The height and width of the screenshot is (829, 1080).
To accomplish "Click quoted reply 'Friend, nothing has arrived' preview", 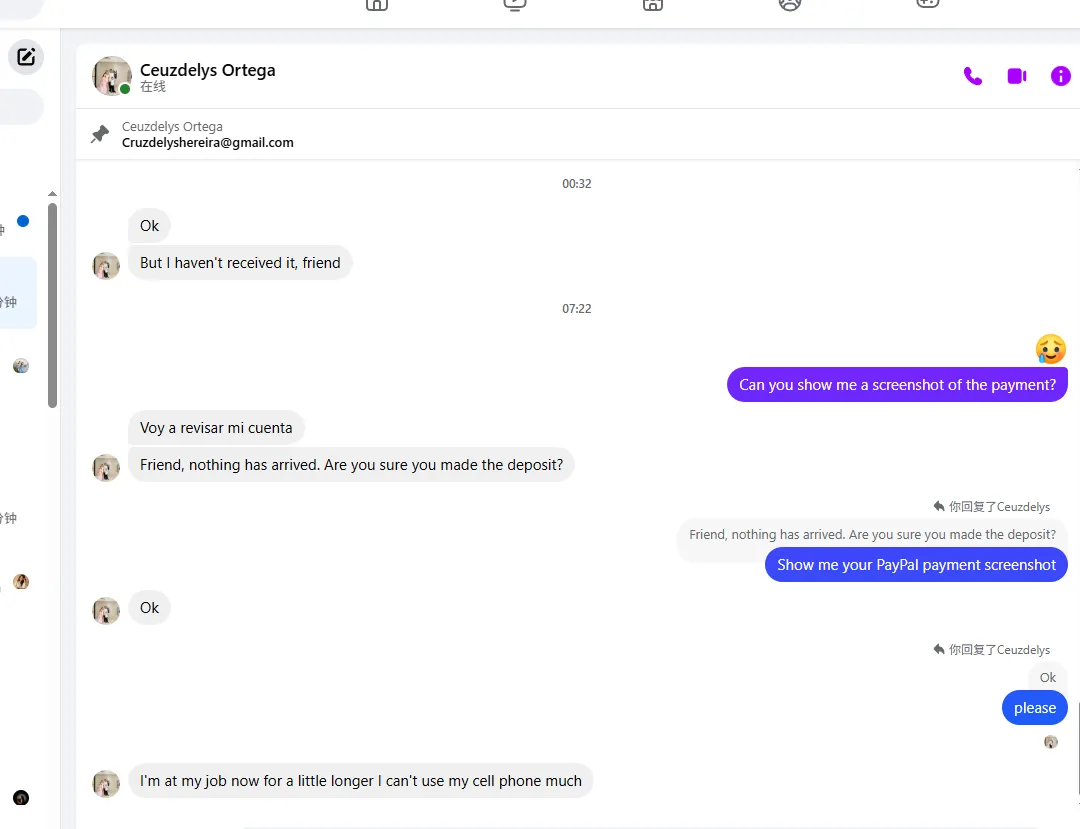I will (x=872, y=535).
